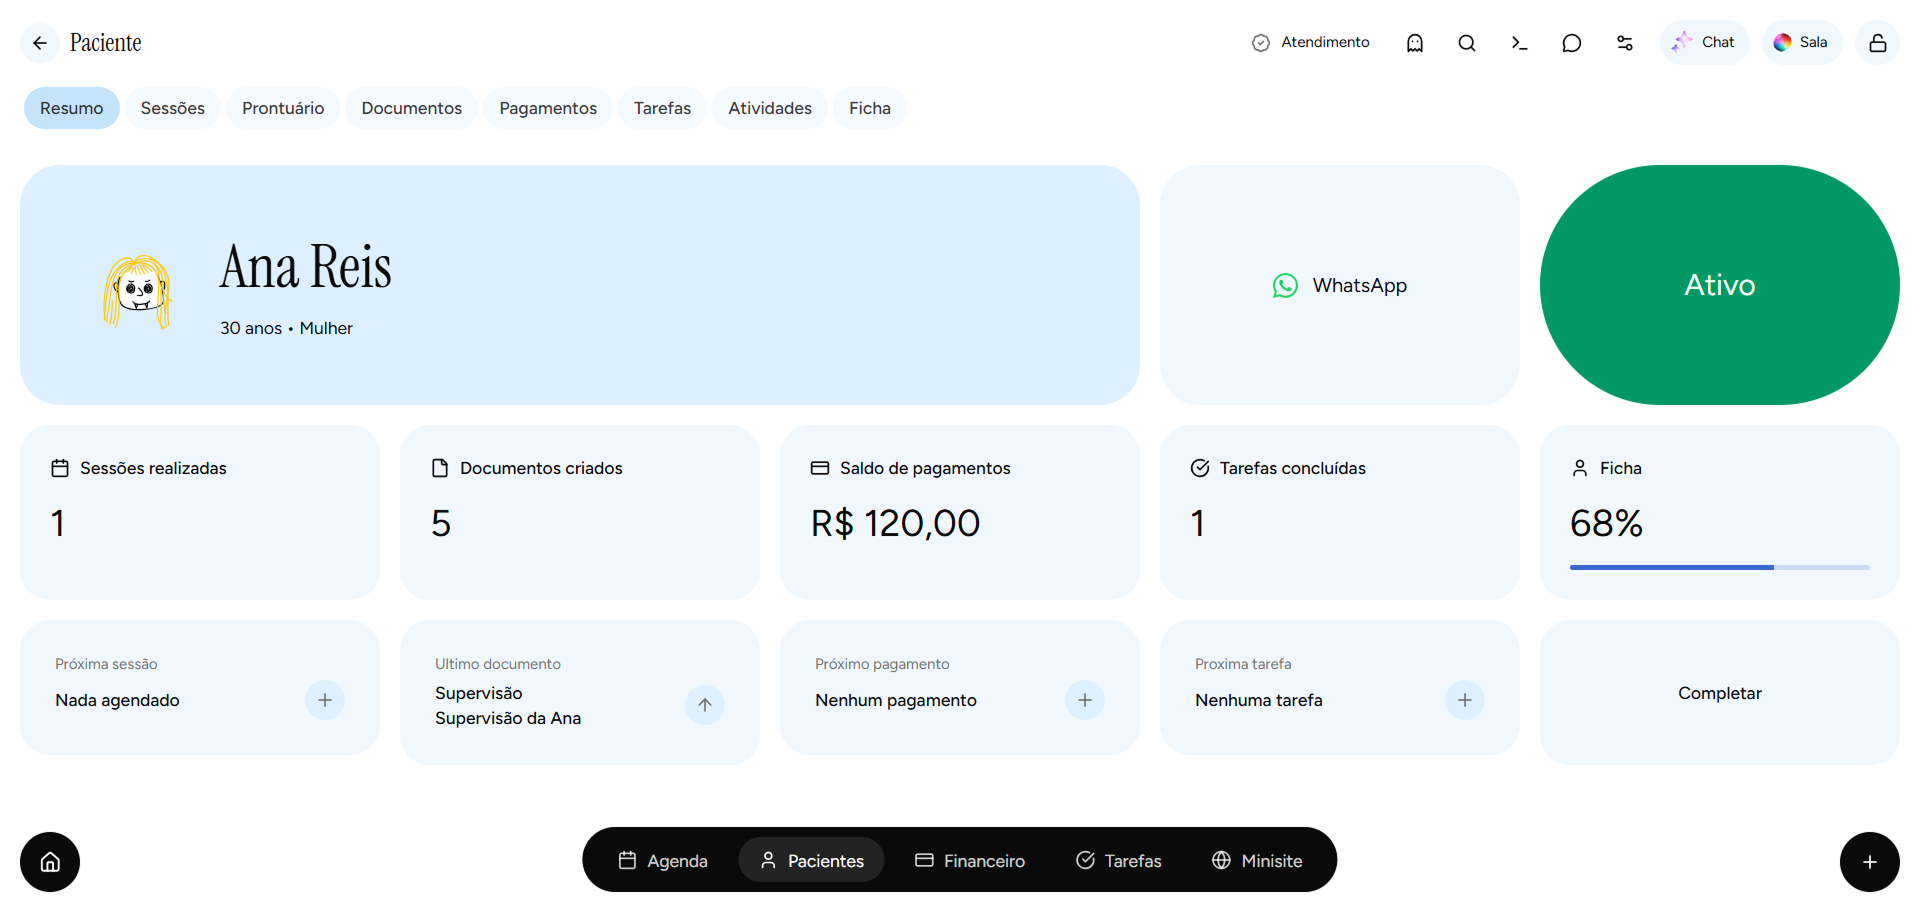Image resolution: width=1920 pixels, height=912 pixels.
Task: Click the Ana Reis name heading
Action: pyautogui.click(x=306, y=267)
